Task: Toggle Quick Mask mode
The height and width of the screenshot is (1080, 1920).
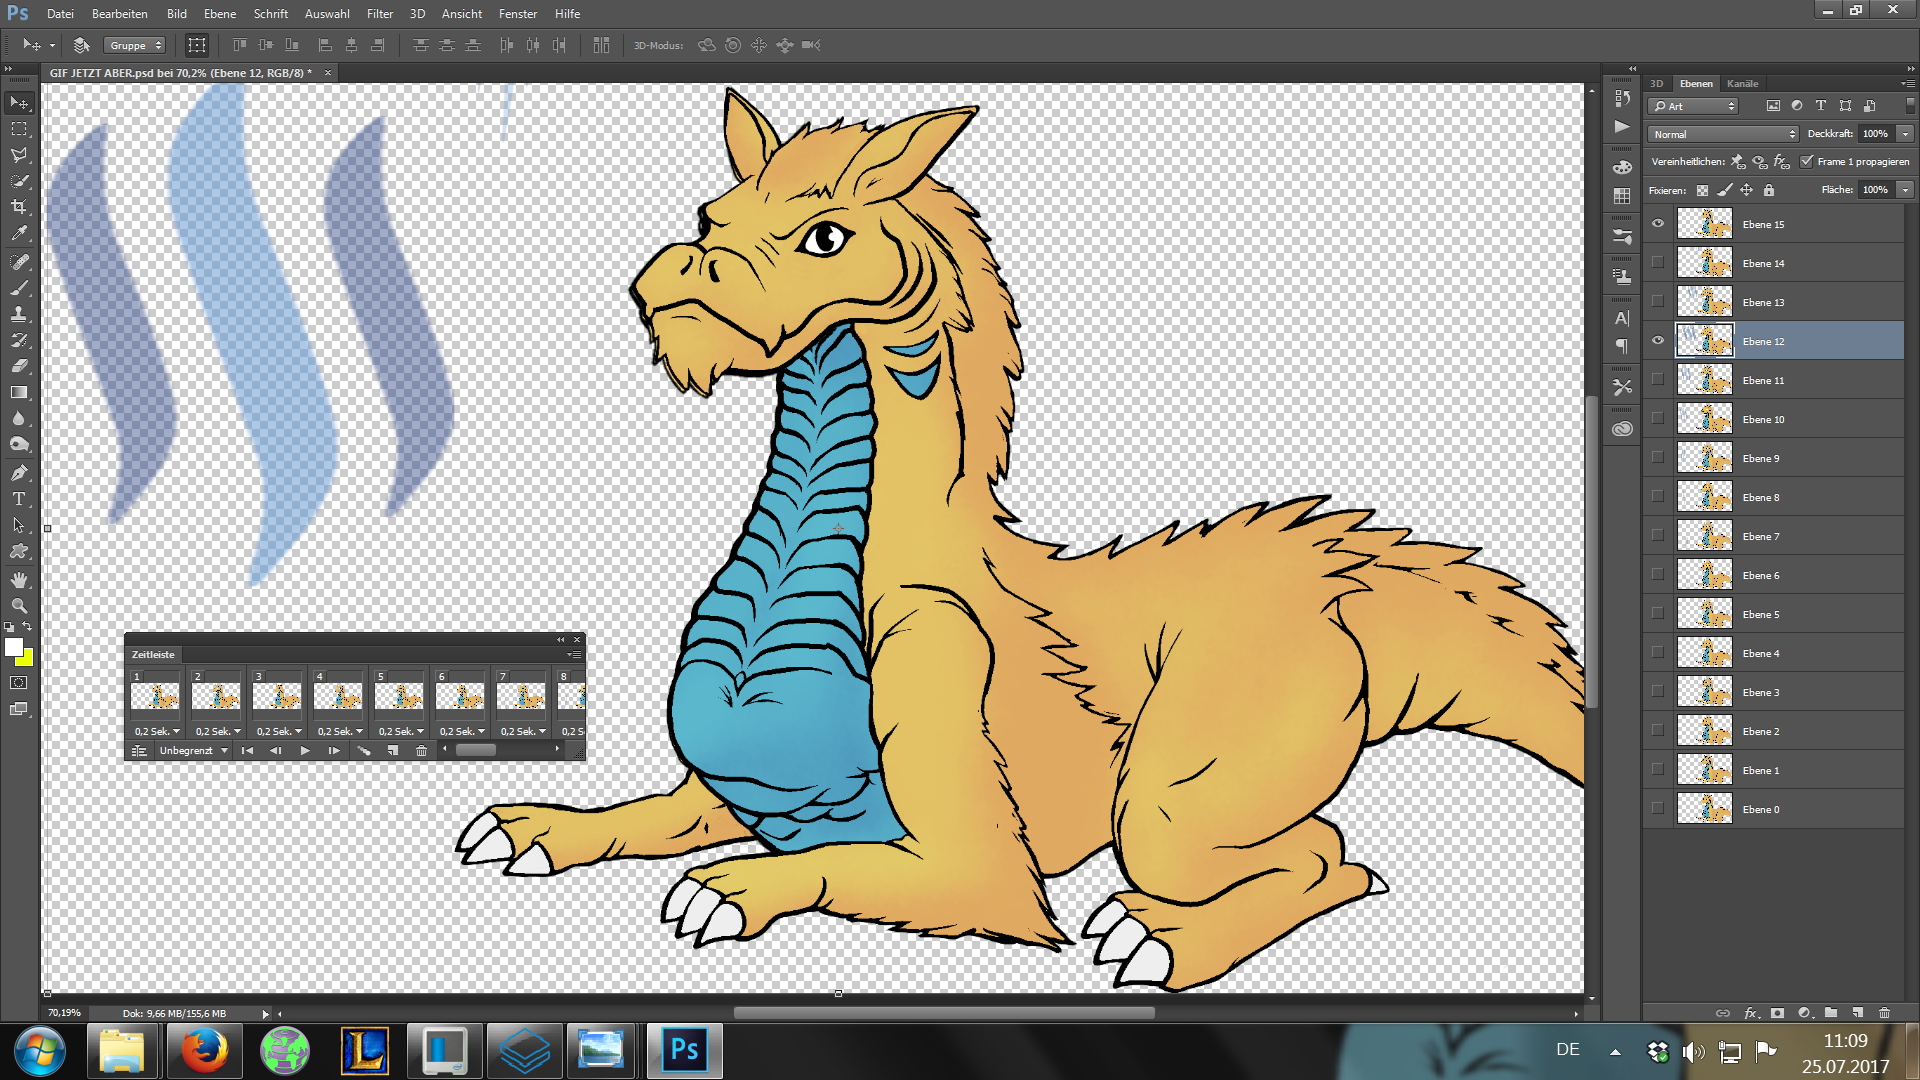Action: [19, 683]
